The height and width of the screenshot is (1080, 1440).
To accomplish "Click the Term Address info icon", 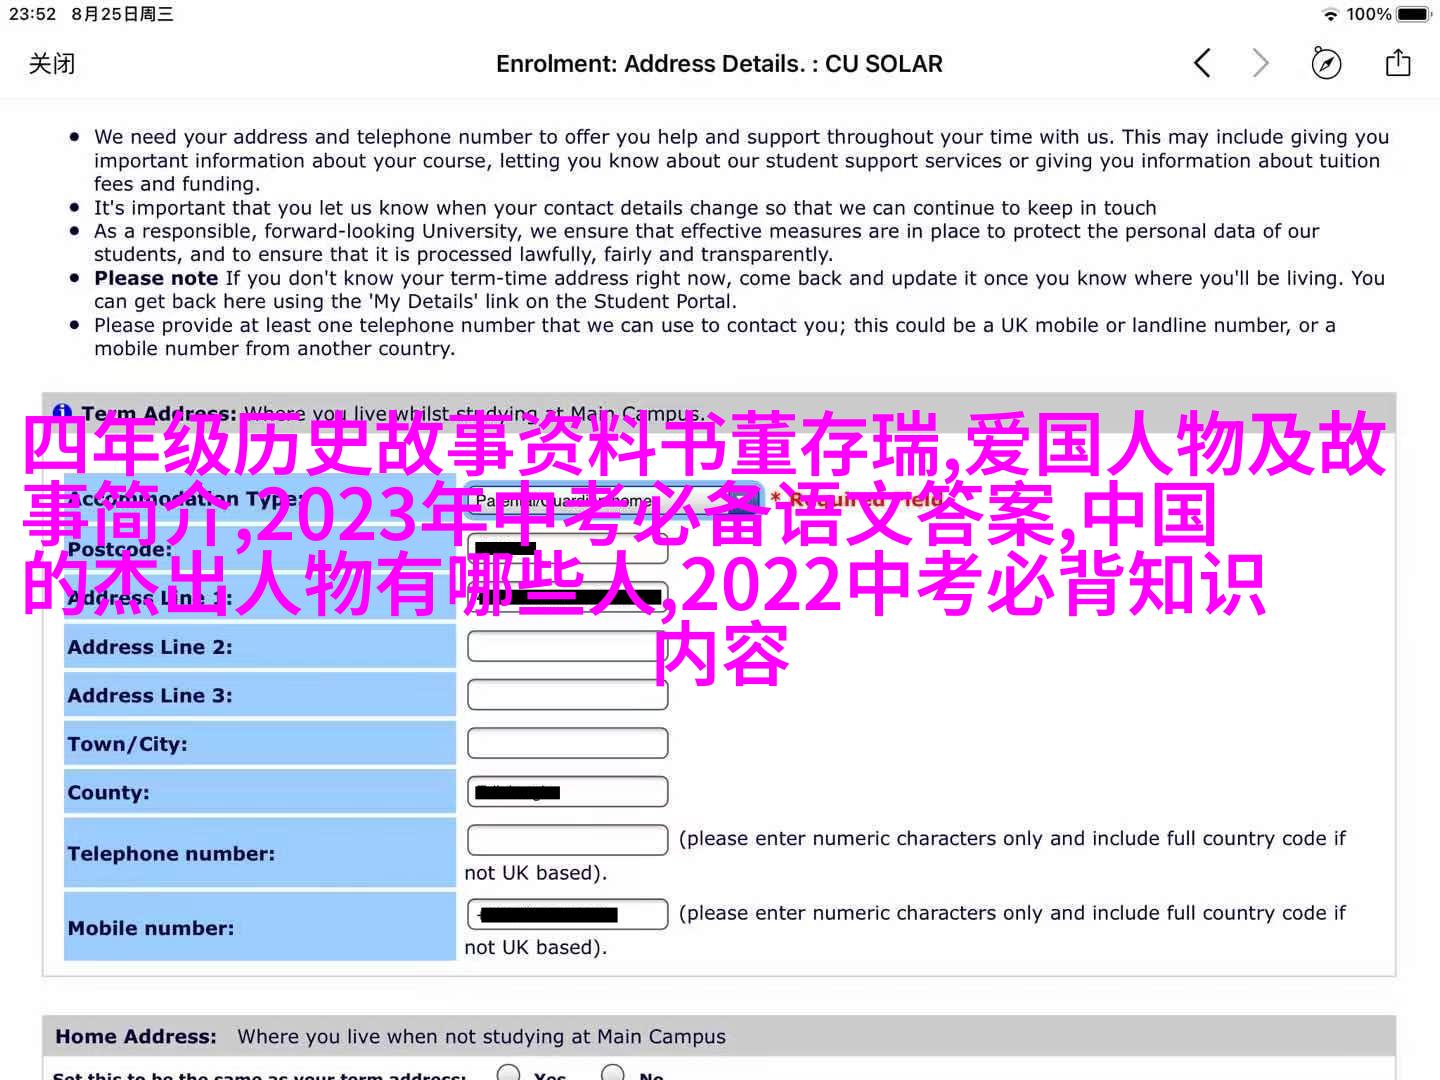I will 62,412.
